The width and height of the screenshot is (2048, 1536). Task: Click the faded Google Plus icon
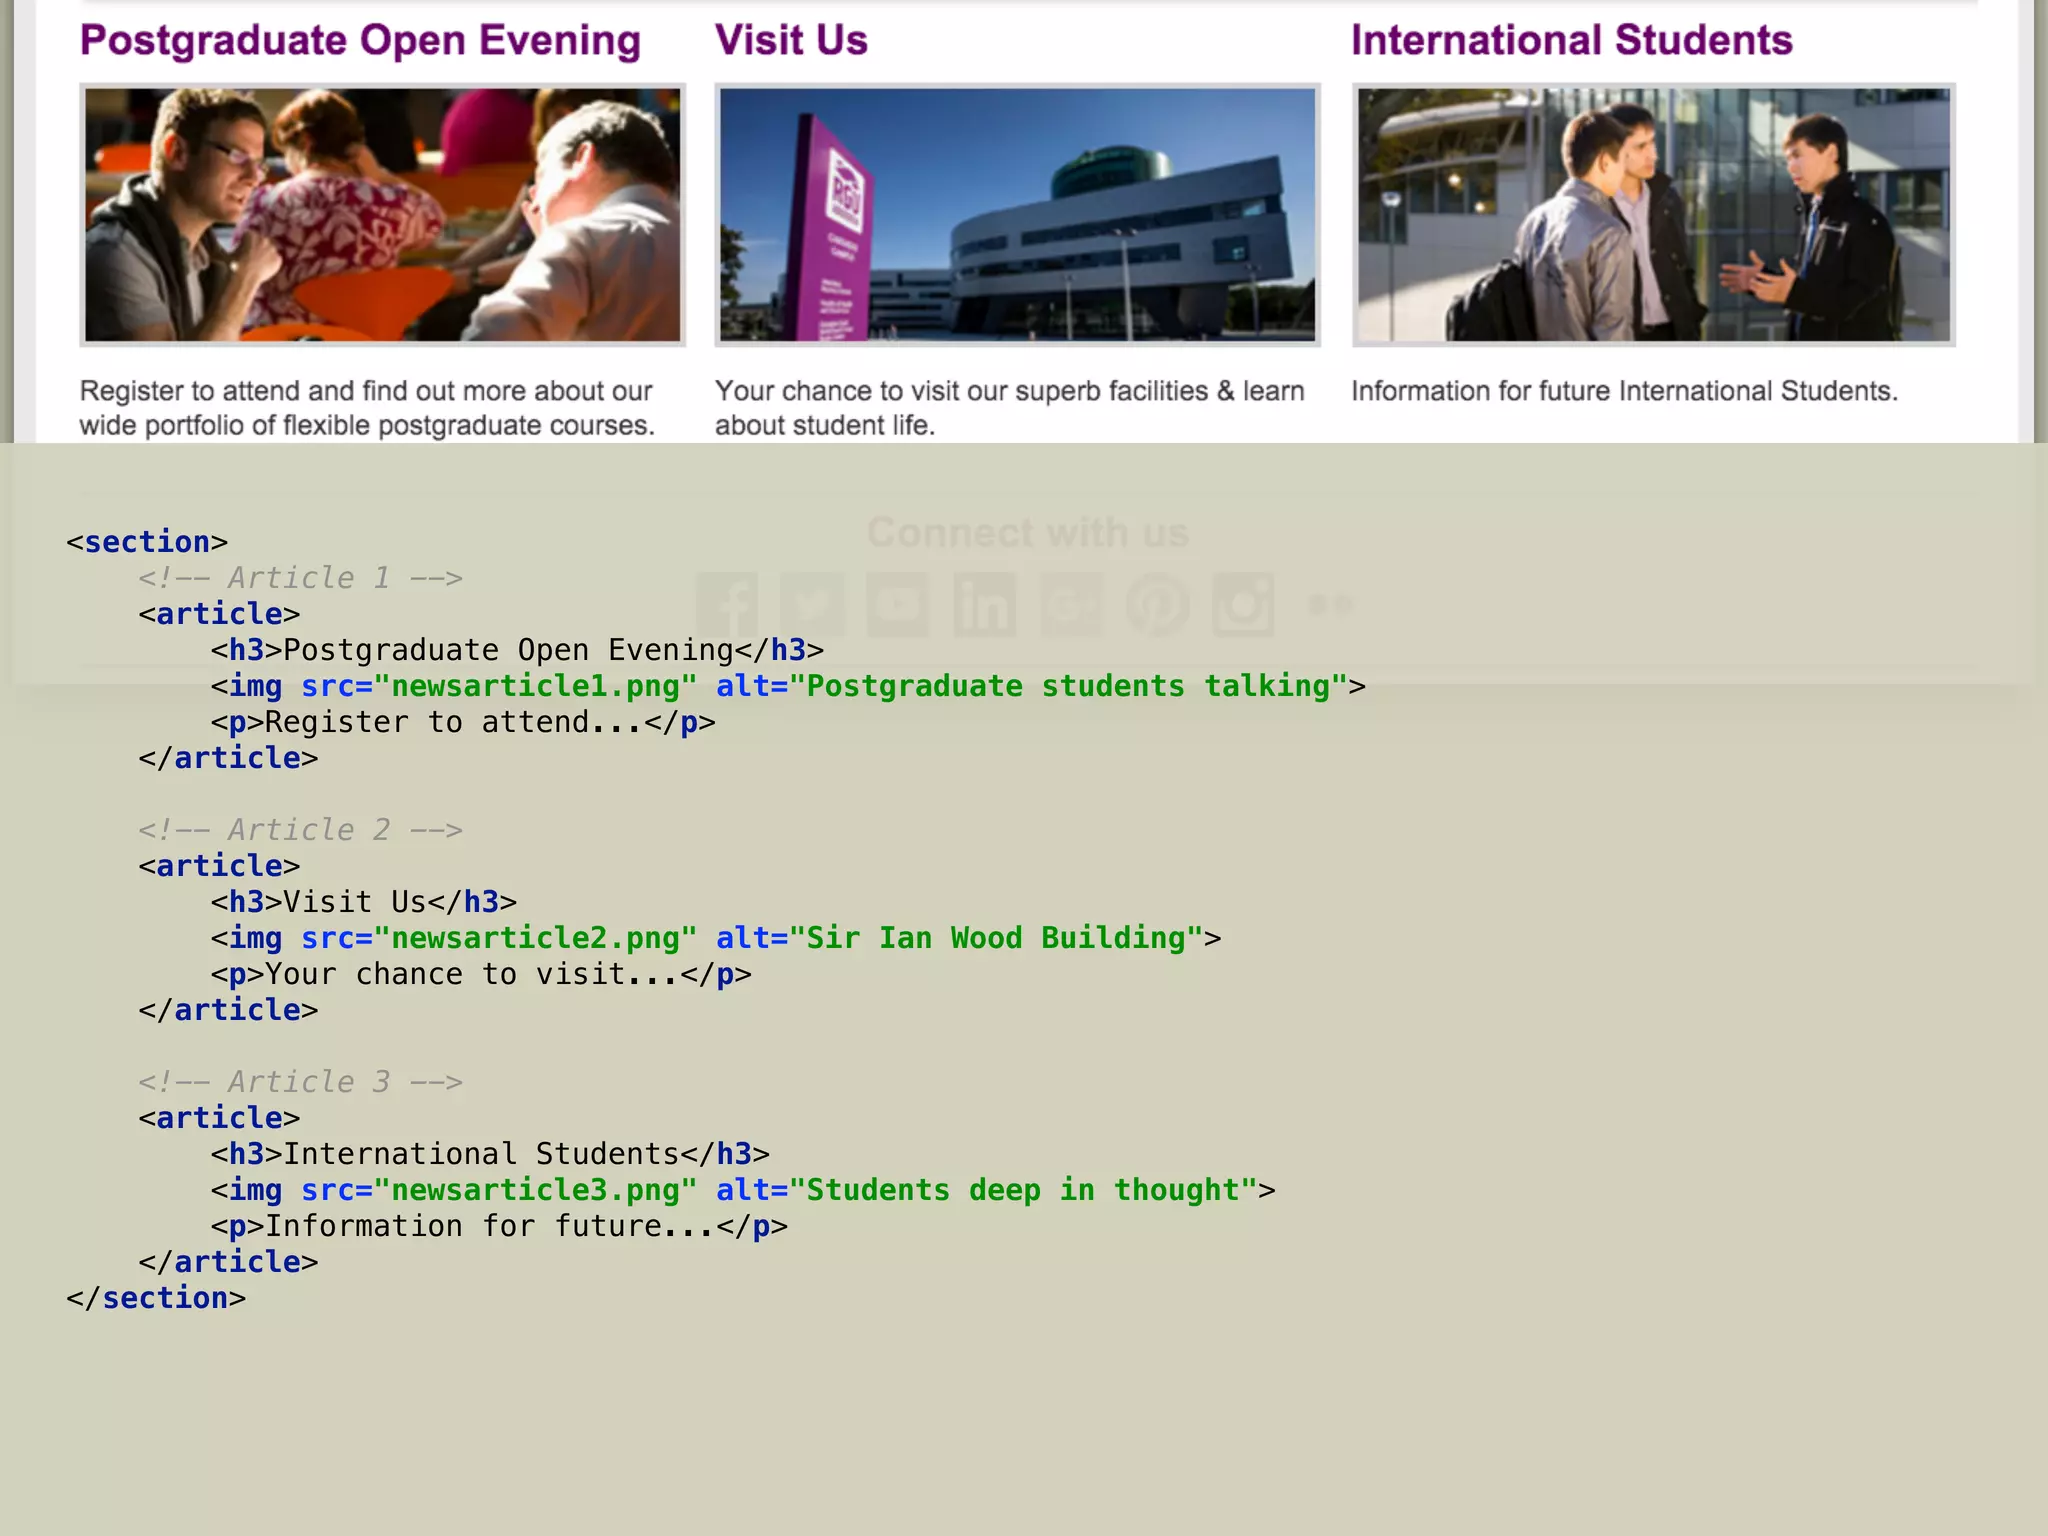(x=1071, y=605)
